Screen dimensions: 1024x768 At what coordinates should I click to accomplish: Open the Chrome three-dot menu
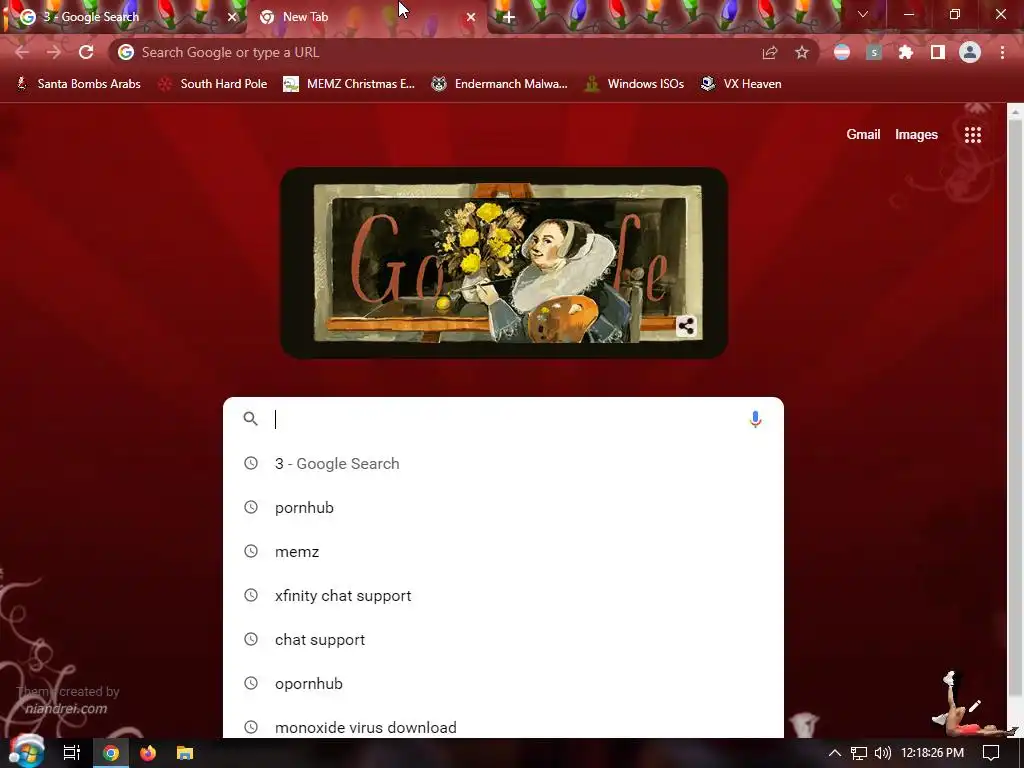tap(1002, 52)
